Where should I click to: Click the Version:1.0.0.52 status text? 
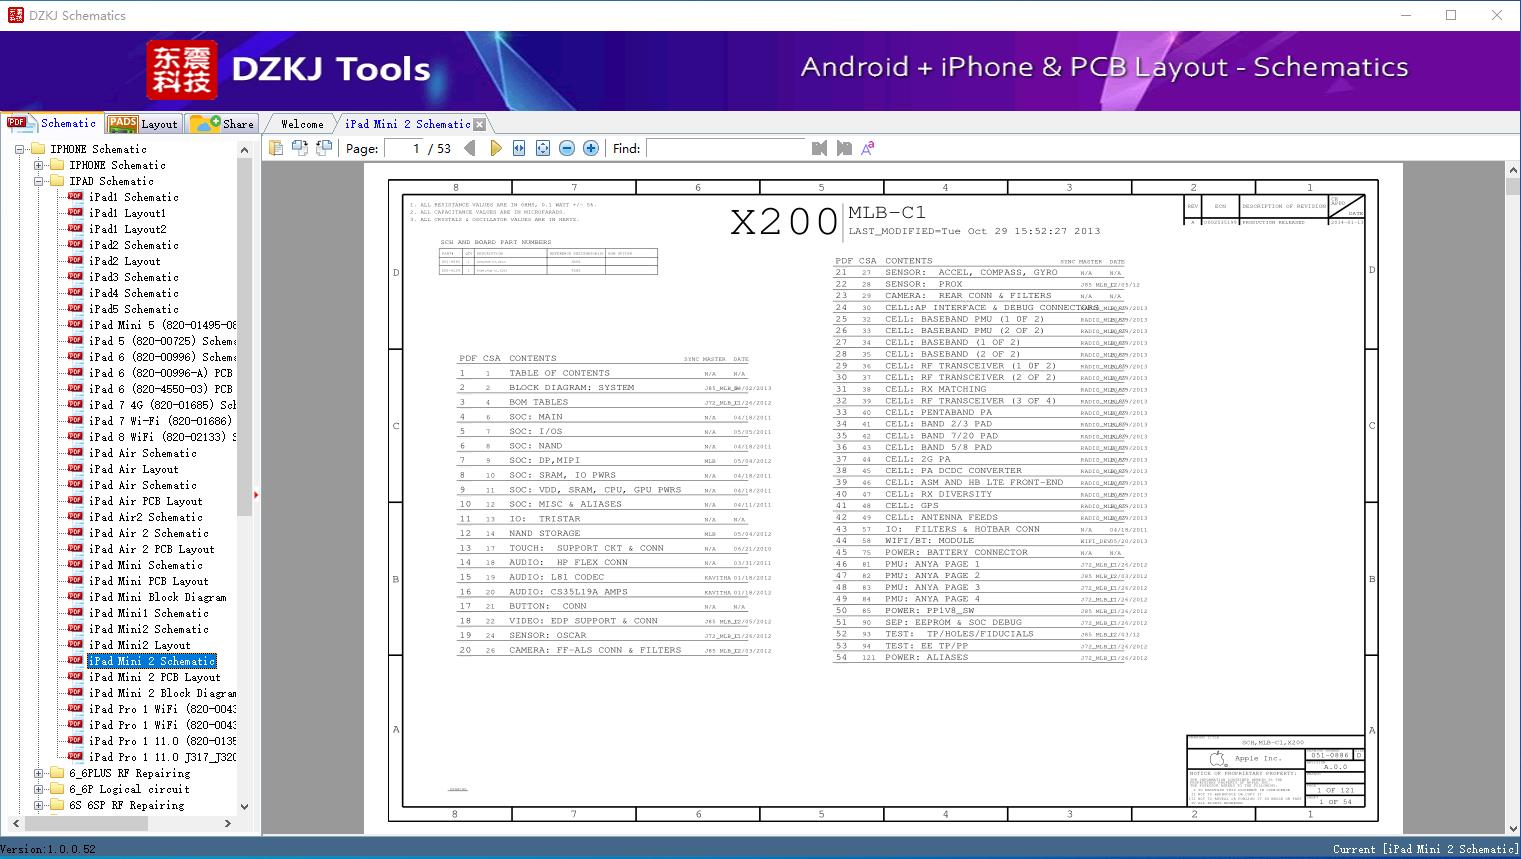[x=49, y=849]
